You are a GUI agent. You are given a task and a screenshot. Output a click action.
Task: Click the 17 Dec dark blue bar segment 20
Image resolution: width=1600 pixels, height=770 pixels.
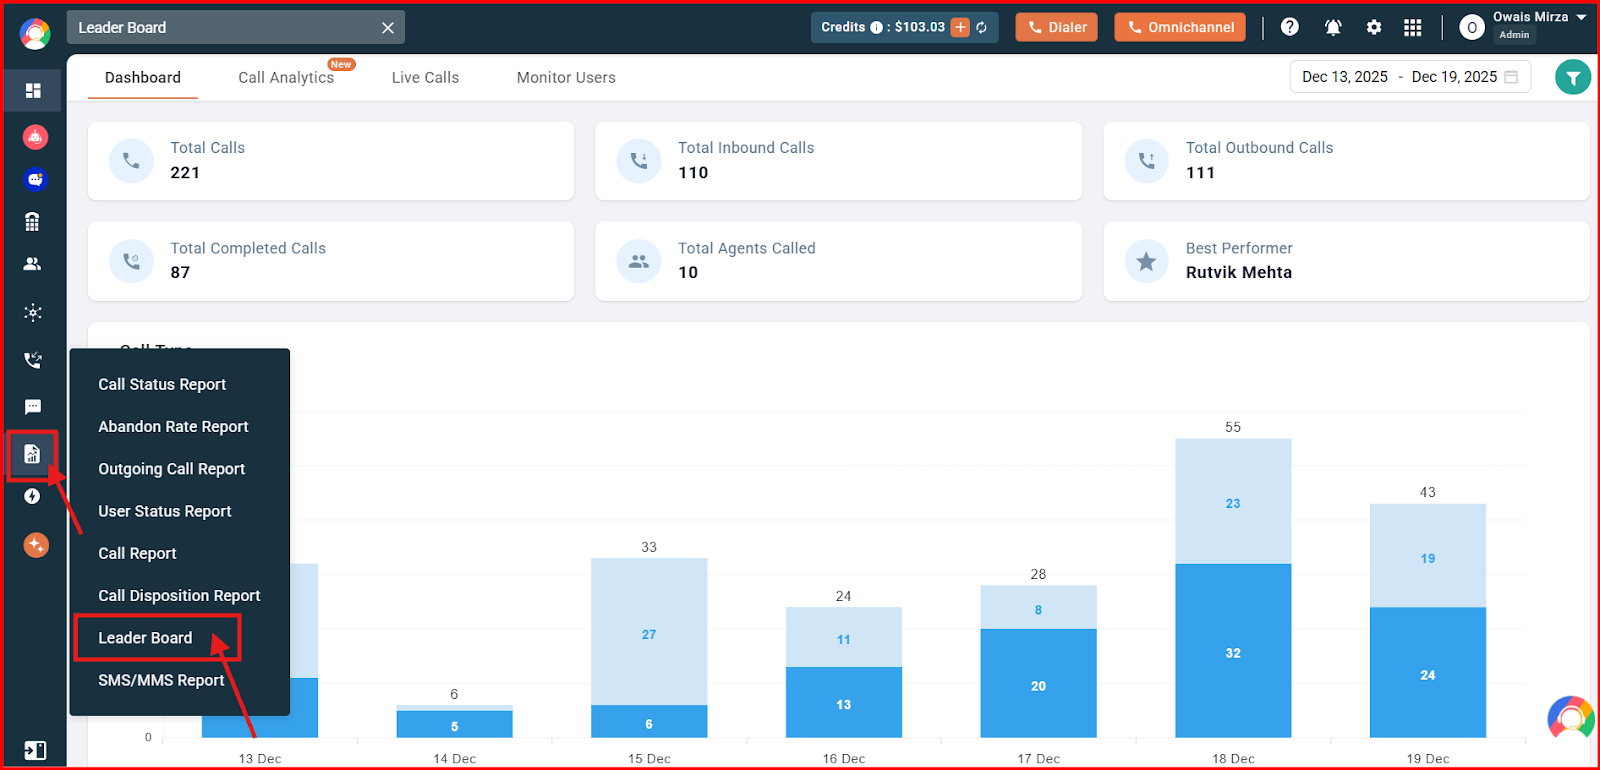coord(1038,683)
